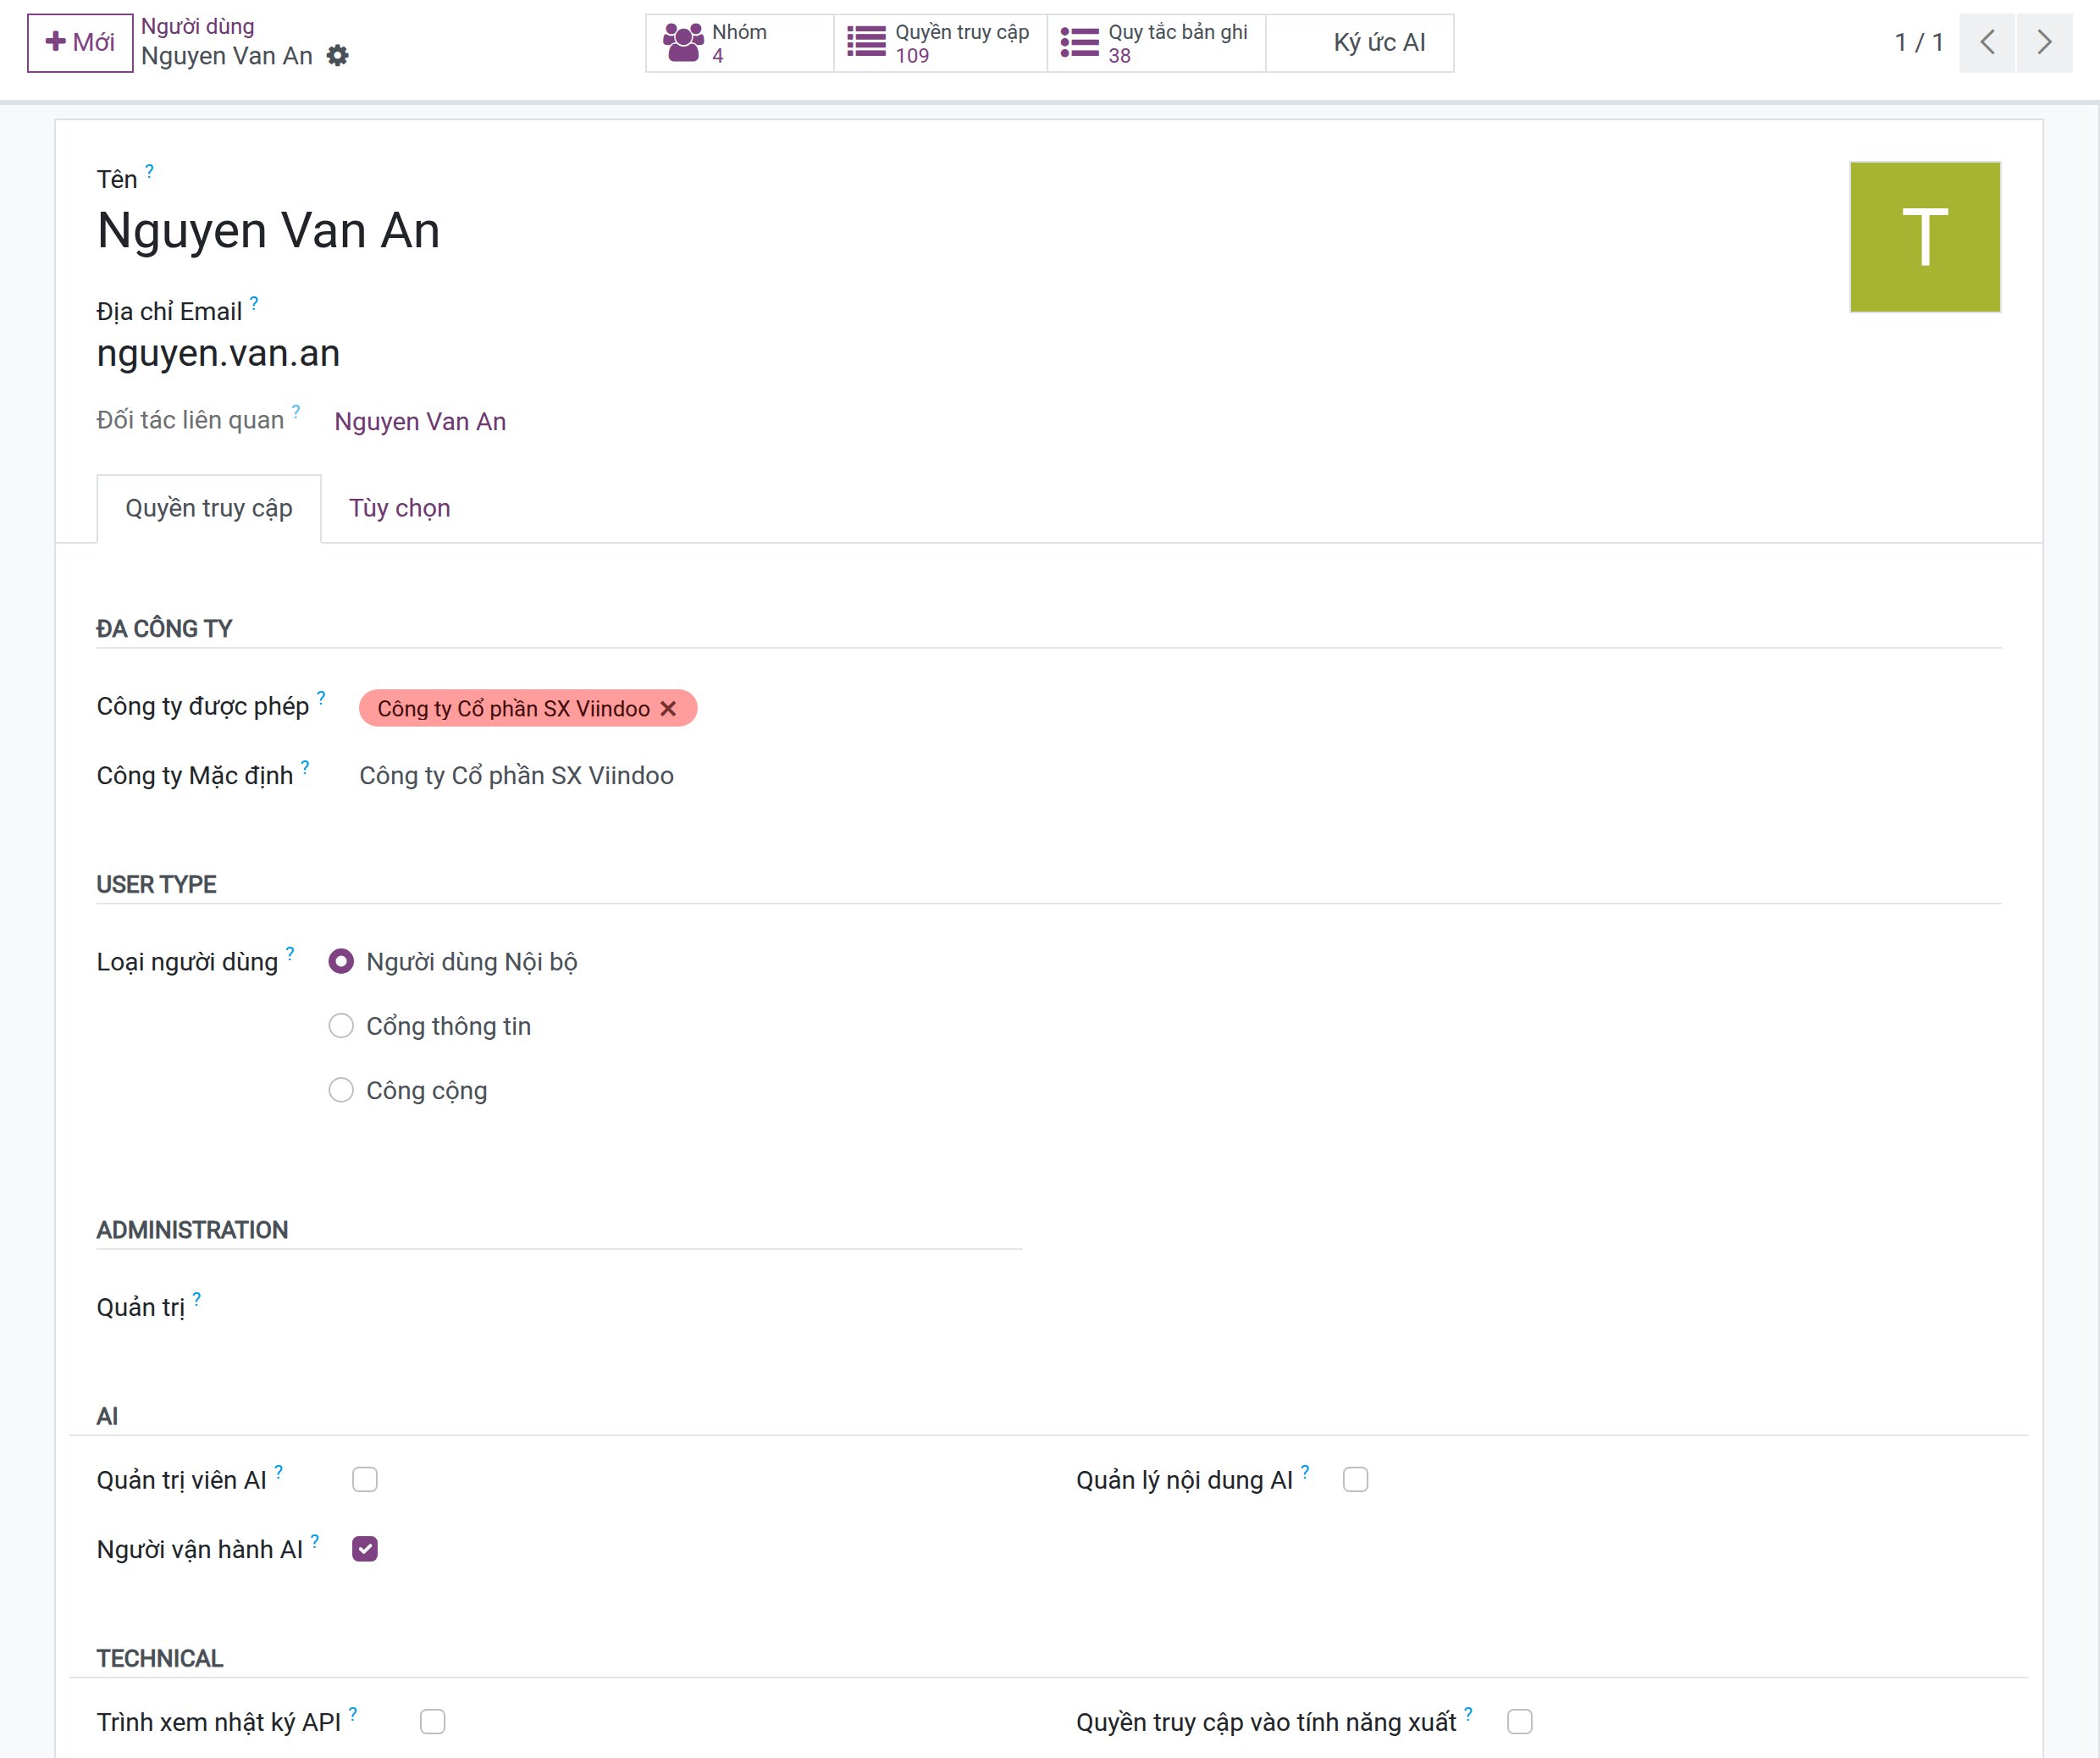
Task: Show help tooltip for Quản trị viên AI
Action: pos(279,1471)
